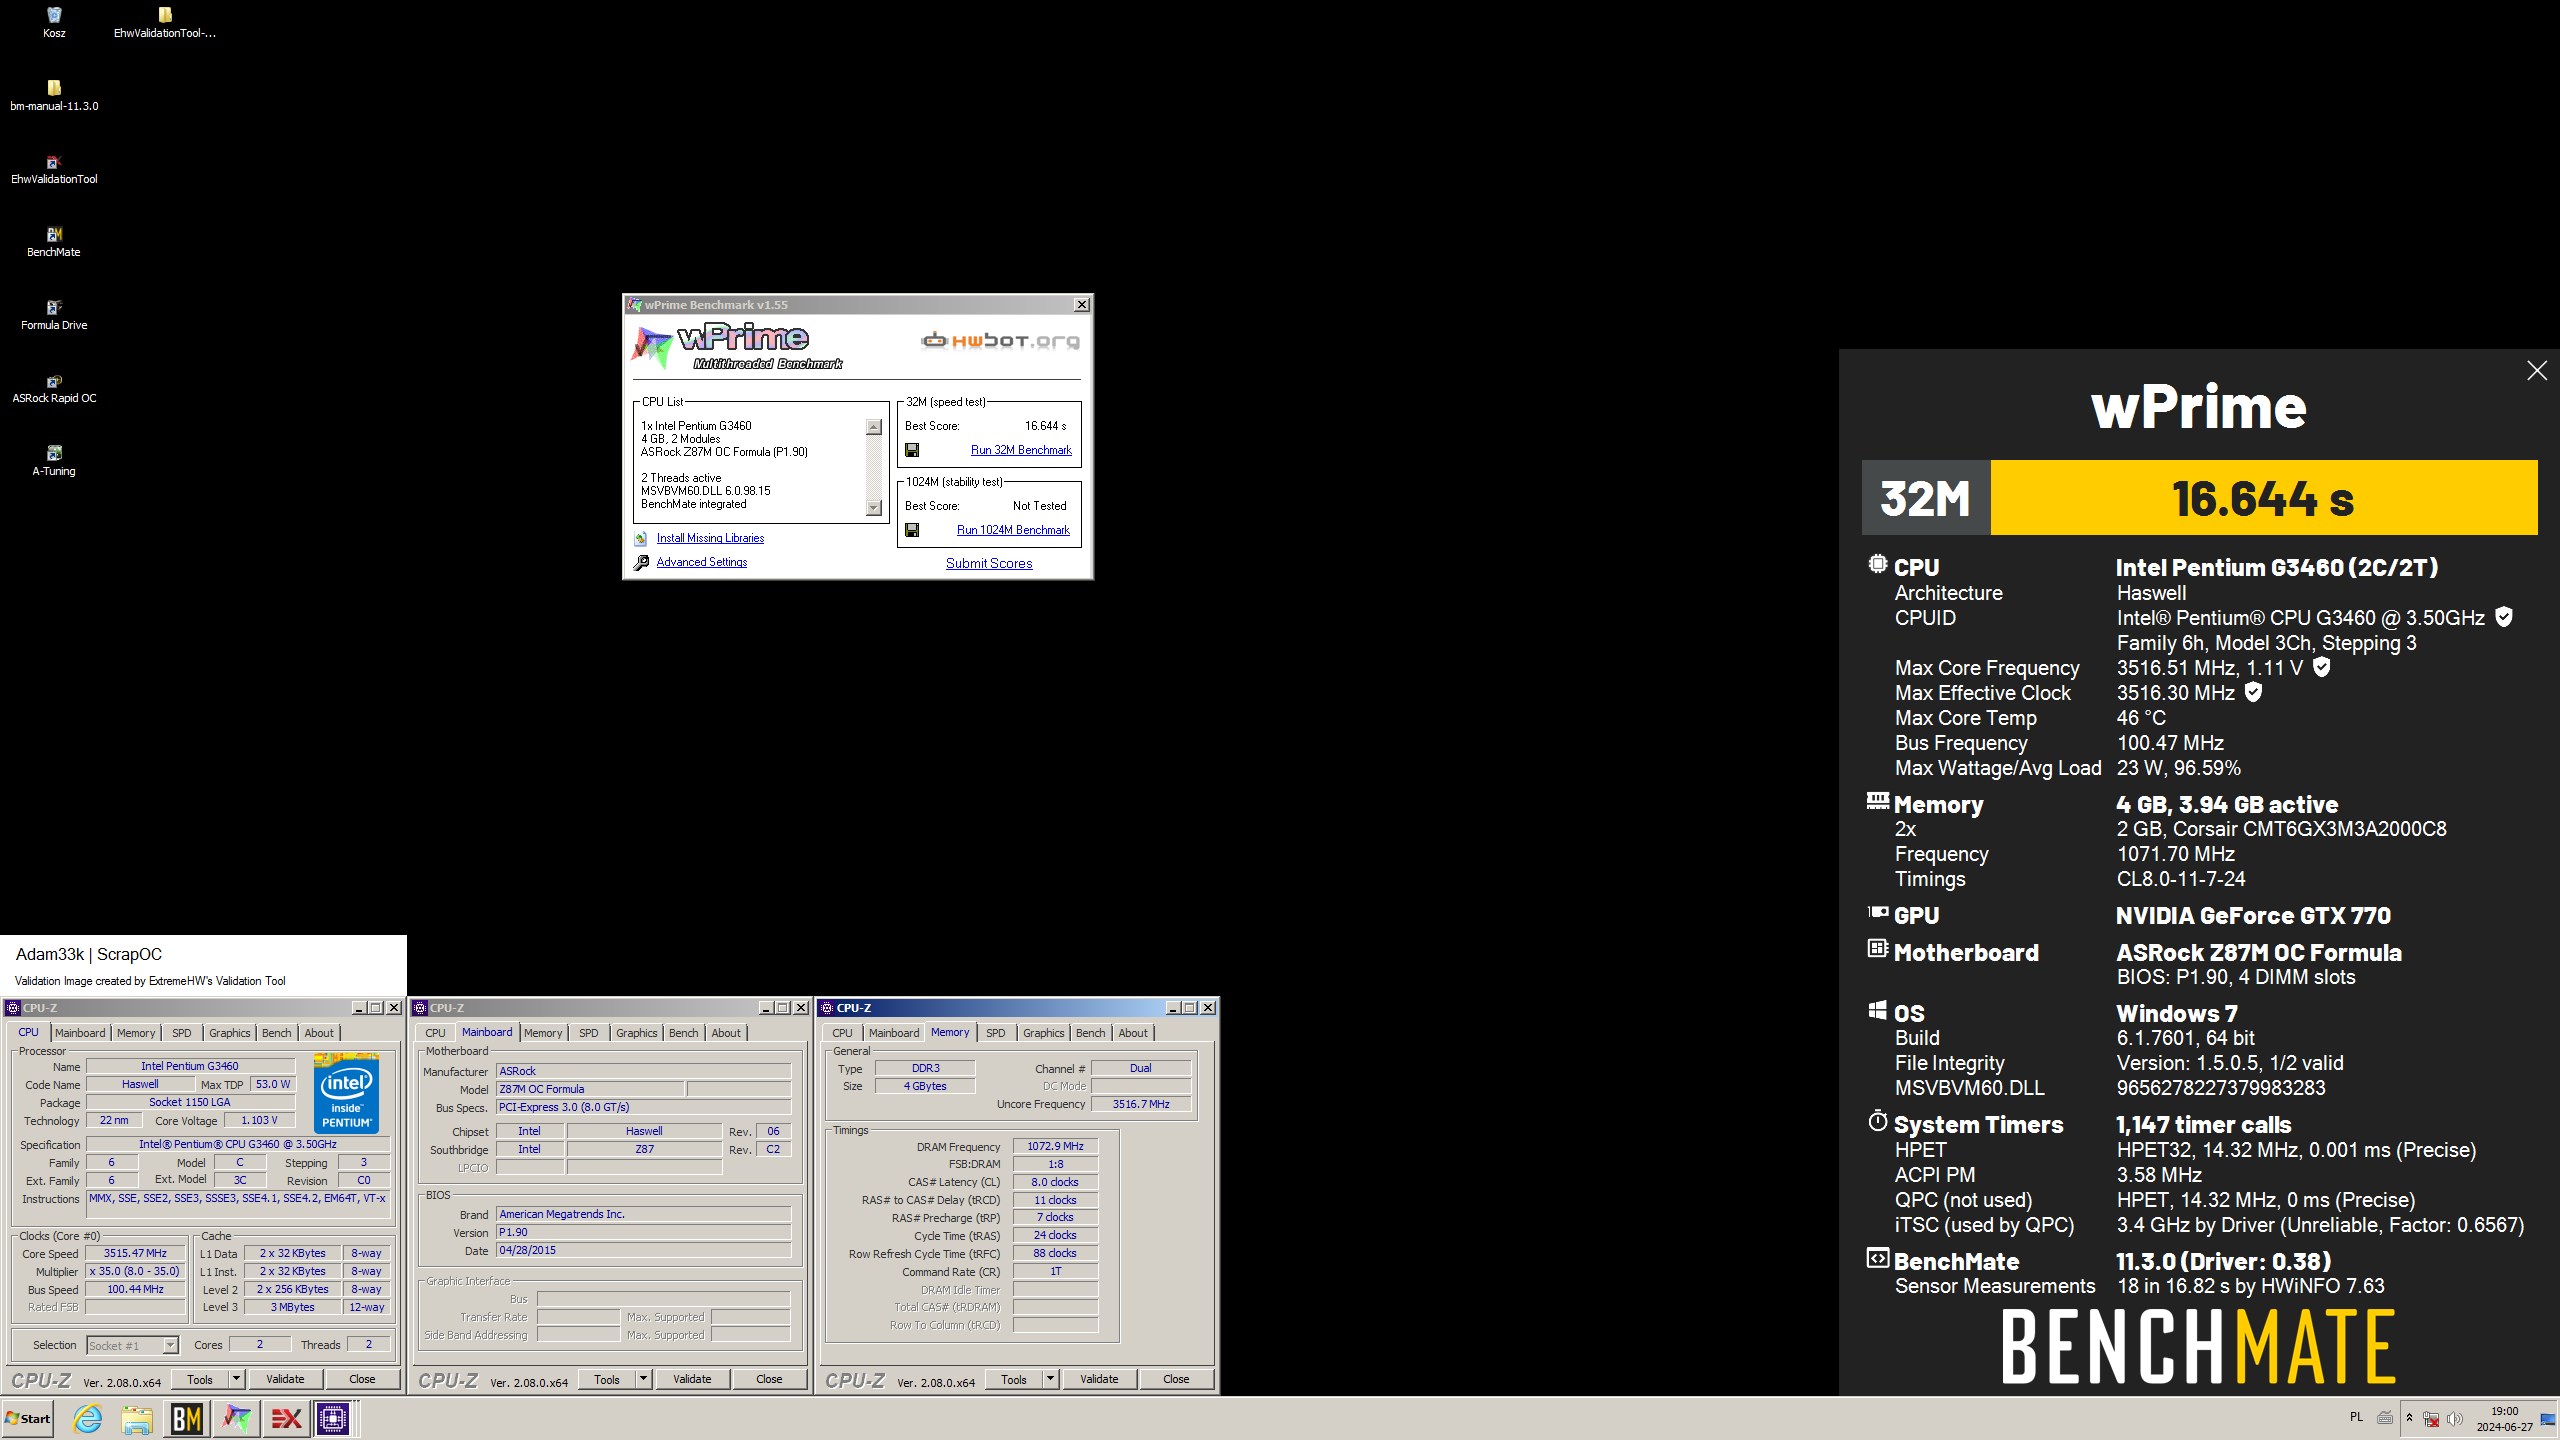
Task: Click Run 32M Benchmark link
Action: pos(1021,450)
